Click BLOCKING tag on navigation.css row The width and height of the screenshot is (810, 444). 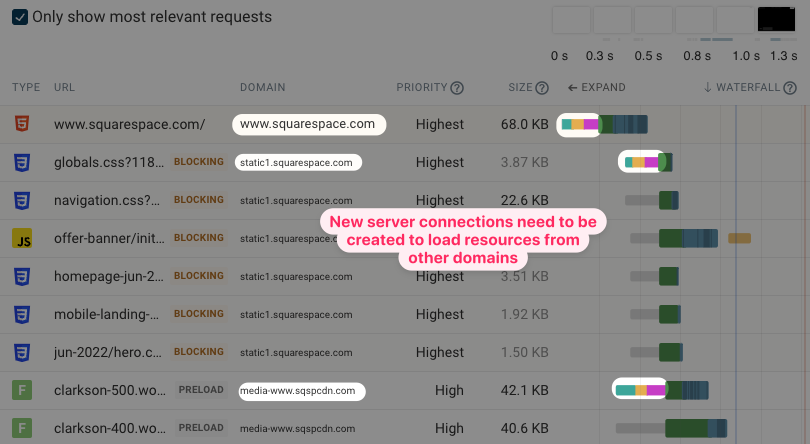click(199, 200)
